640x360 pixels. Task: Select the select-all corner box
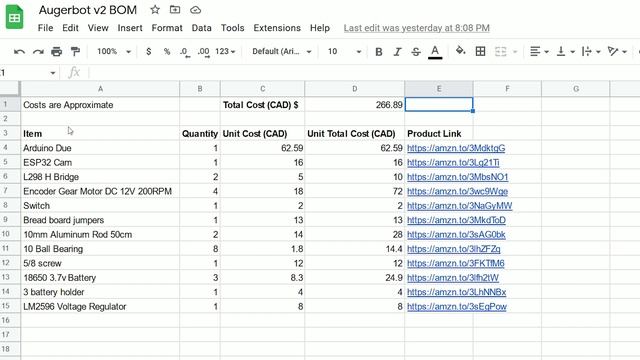tap(10, 89)
